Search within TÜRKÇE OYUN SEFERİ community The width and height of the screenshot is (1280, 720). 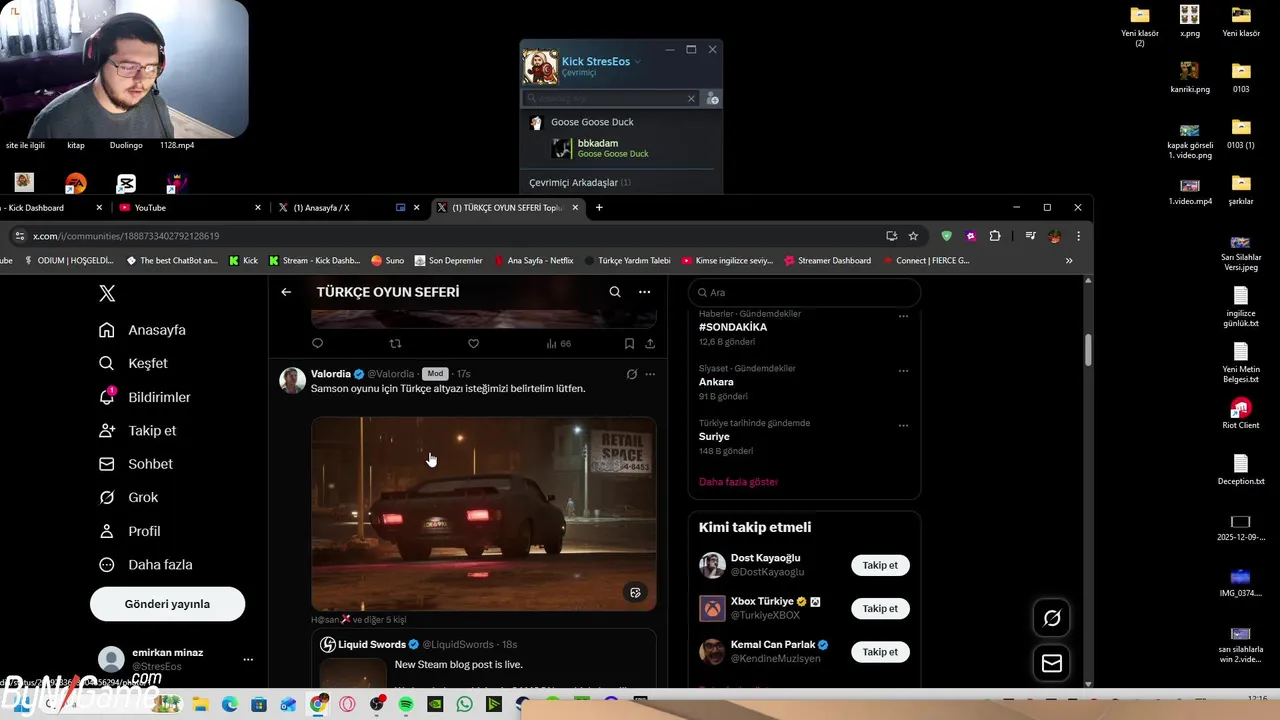coord(615,292)
